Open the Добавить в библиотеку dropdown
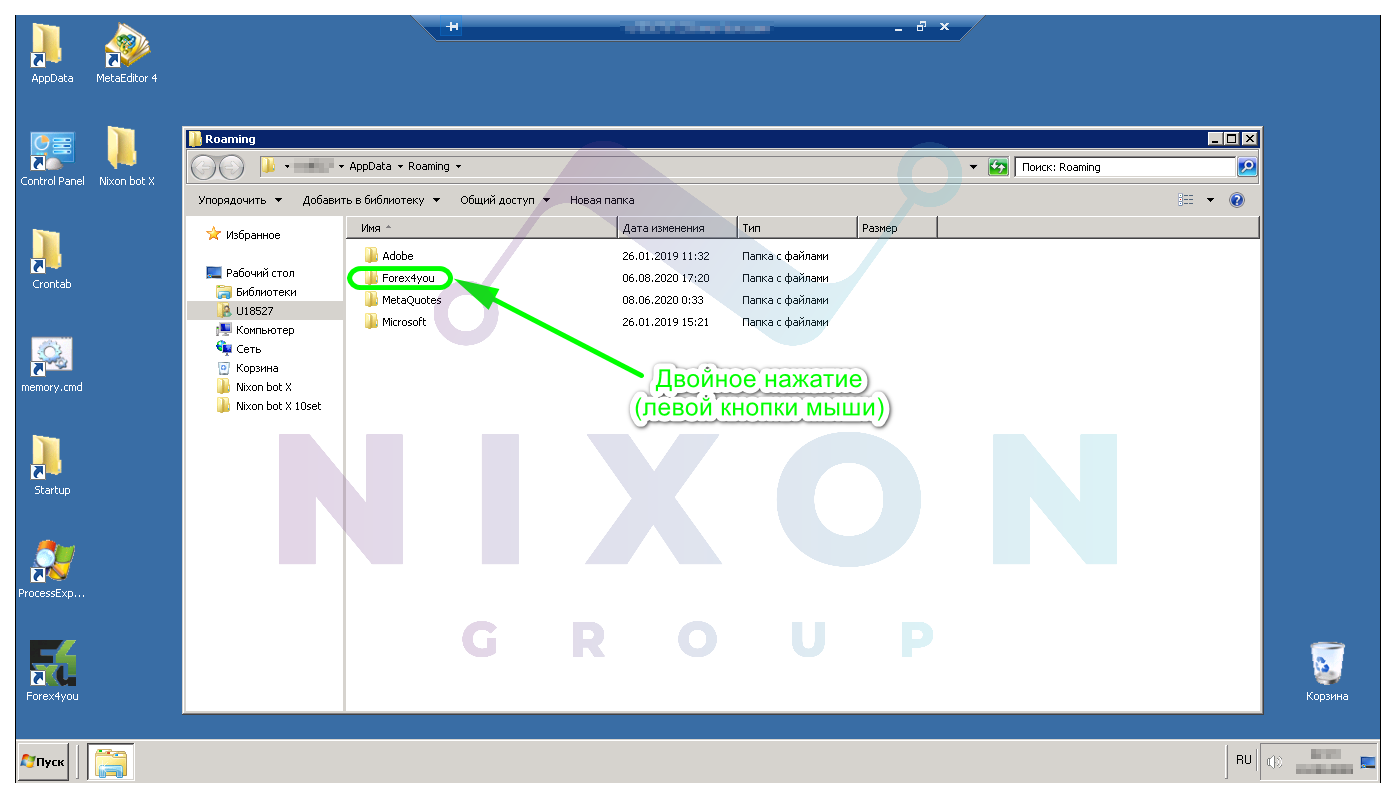This screenshot has height=798, width=1396. 371,200
